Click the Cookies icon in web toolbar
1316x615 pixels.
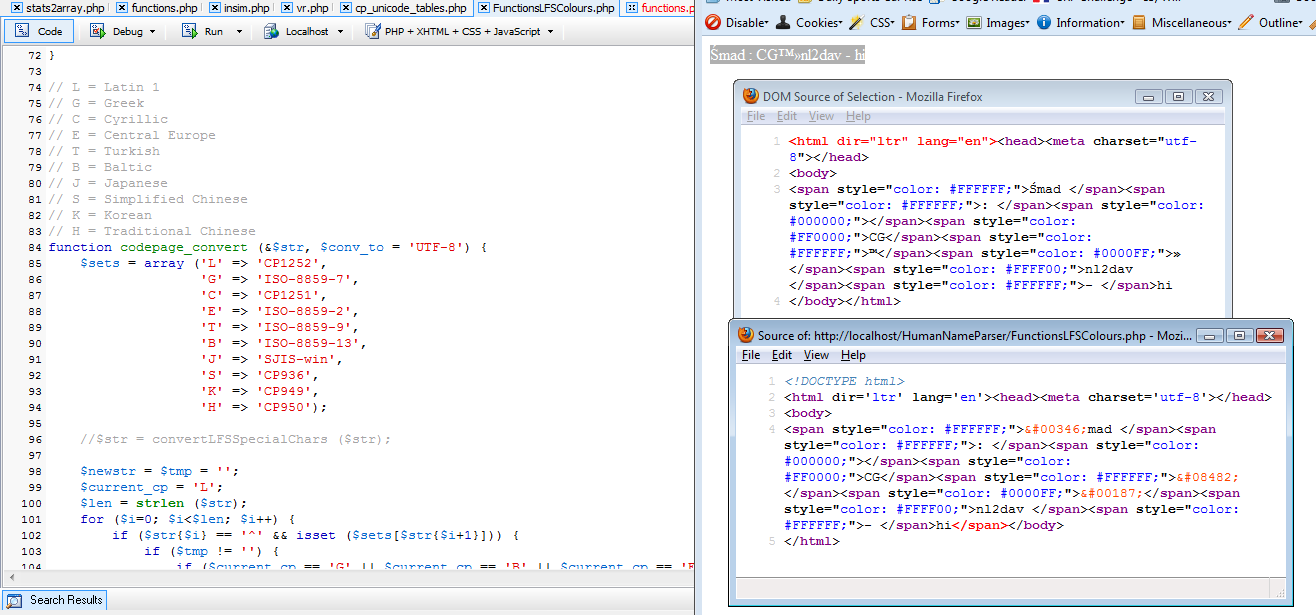click(x=784, y=22)
